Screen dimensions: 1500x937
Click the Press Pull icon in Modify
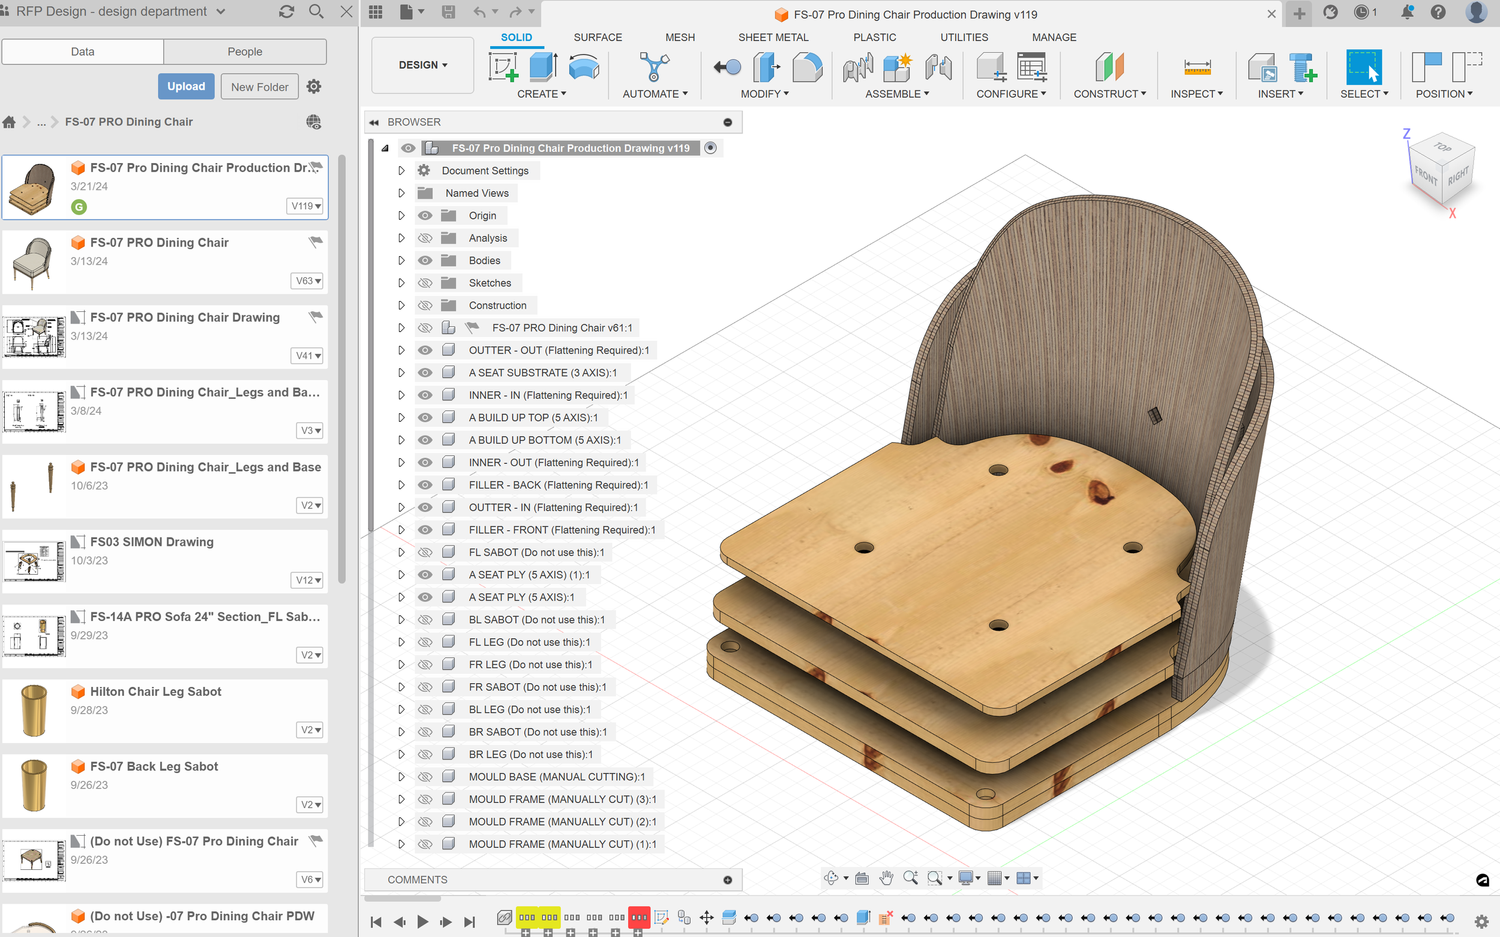pos(766,67)
